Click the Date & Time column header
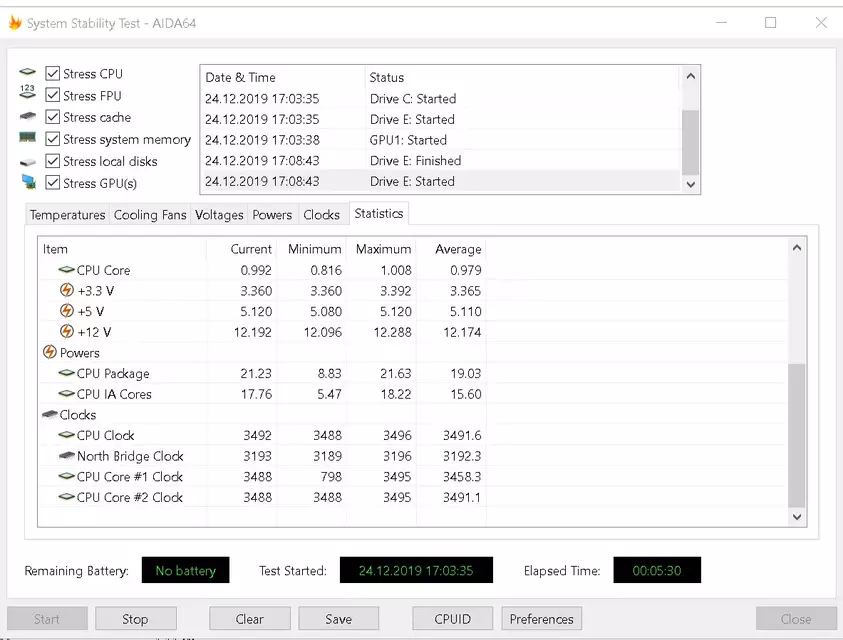 283,77
